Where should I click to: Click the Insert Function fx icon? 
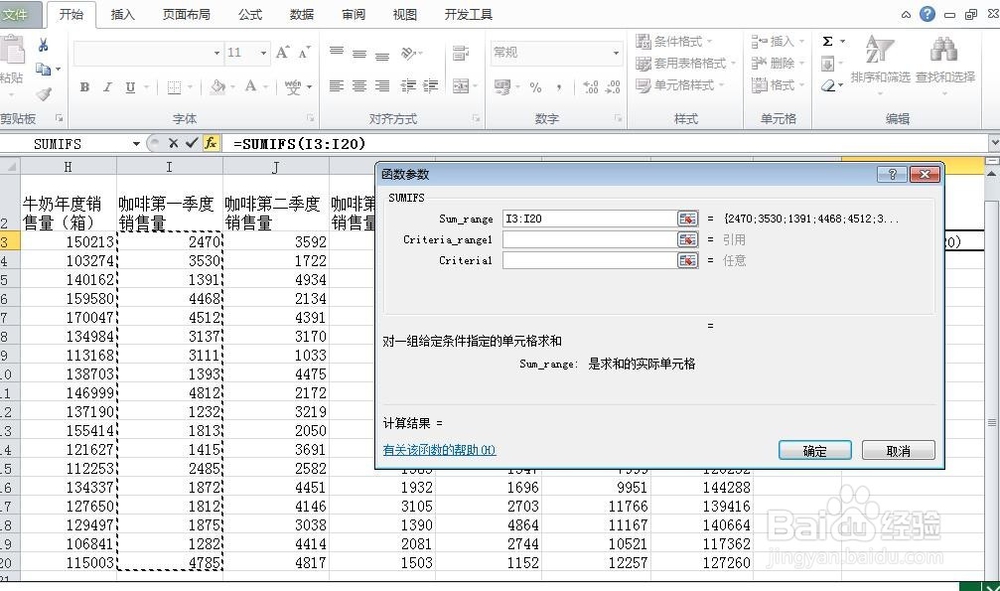[x=210, y=143]
